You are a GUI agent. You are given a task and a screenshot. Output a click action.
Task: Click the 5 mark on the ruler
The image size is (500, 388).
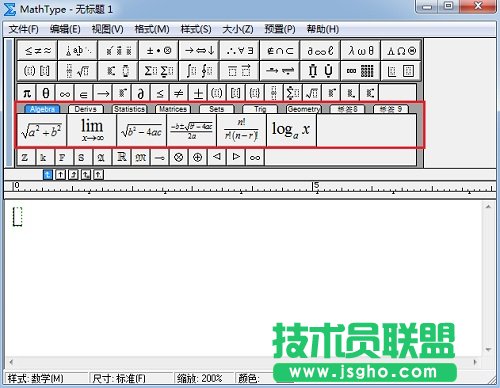316,185
